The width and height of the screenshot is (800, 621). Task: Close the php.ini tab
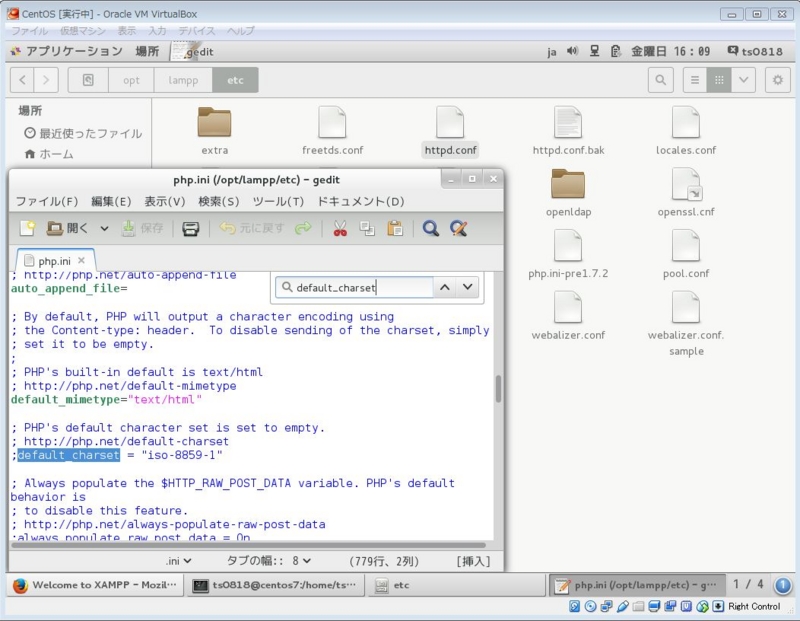tap(81, 260)
